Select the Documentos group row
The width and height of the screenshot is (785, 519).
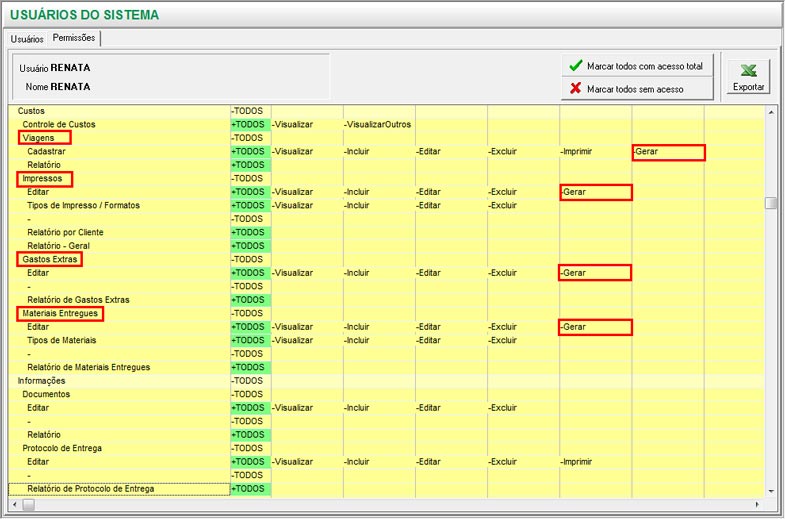(119, 395)
